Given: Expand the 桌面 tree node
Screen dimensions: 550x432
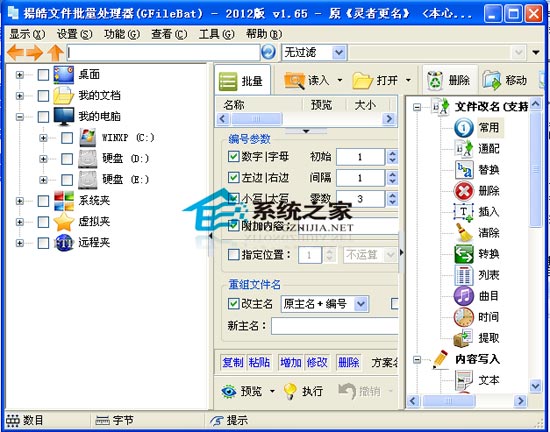Looking at the screenshot, I should tap(20, 75).
